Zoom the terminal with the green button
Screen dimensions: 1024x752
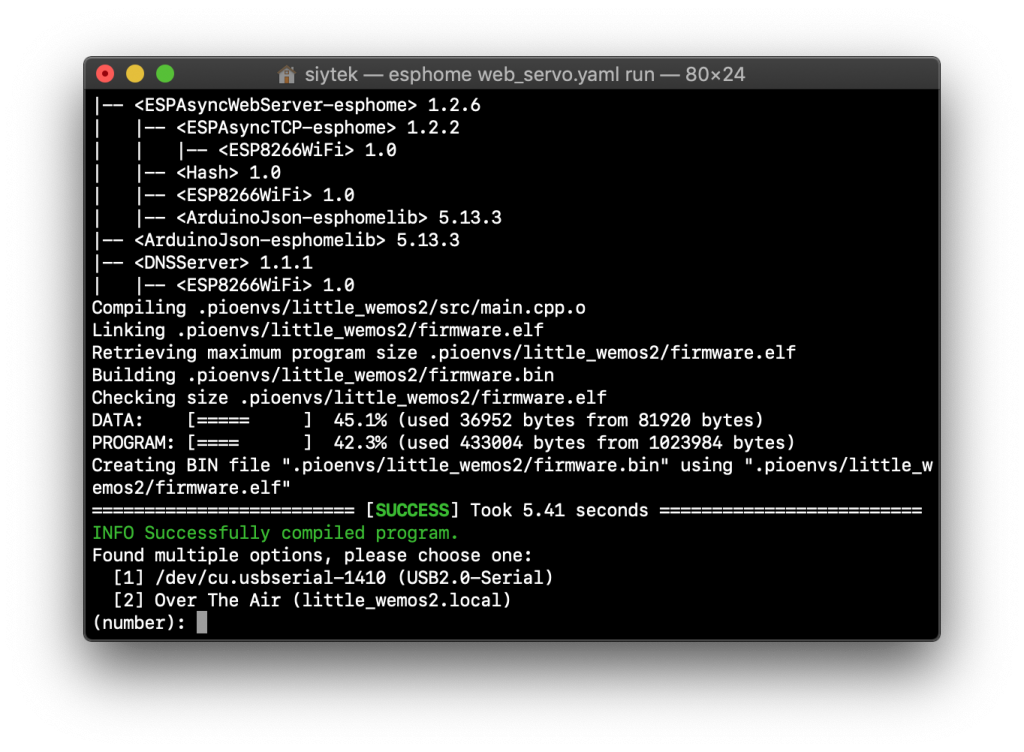pyautogui.click(x=165, y=74)
